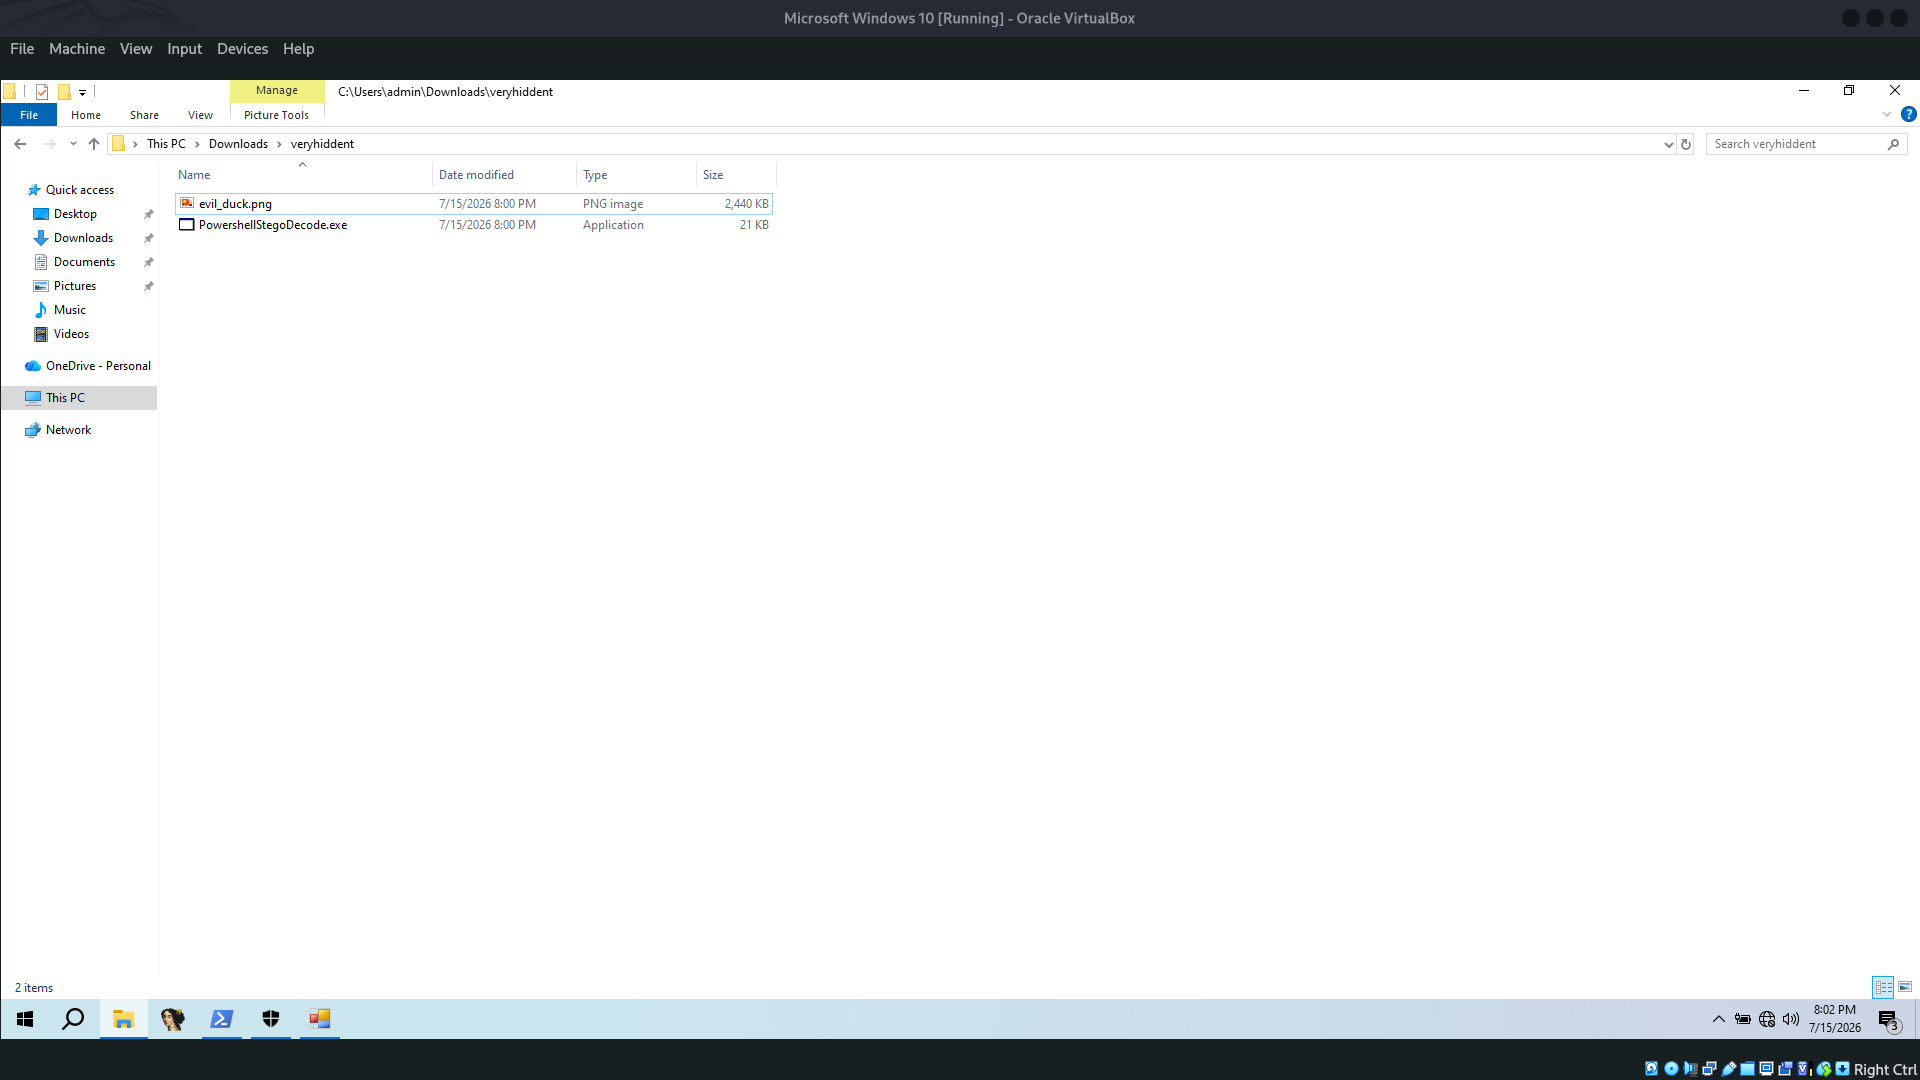Open Downloads in Quick access
Screen dimensions: 1920x1080
pos(83,238)
